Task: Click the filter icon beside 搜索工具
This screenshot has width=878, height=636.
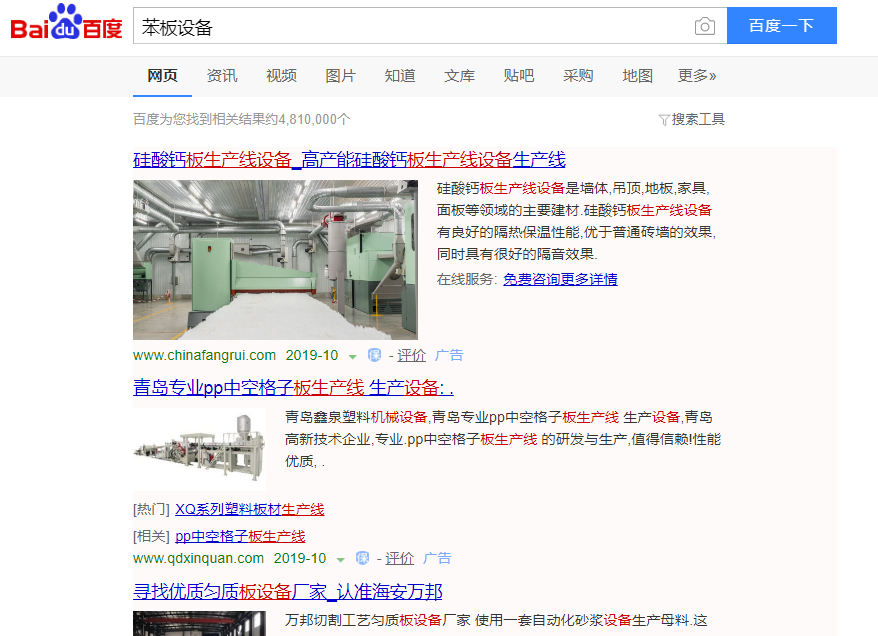Action: coord(663,120)
